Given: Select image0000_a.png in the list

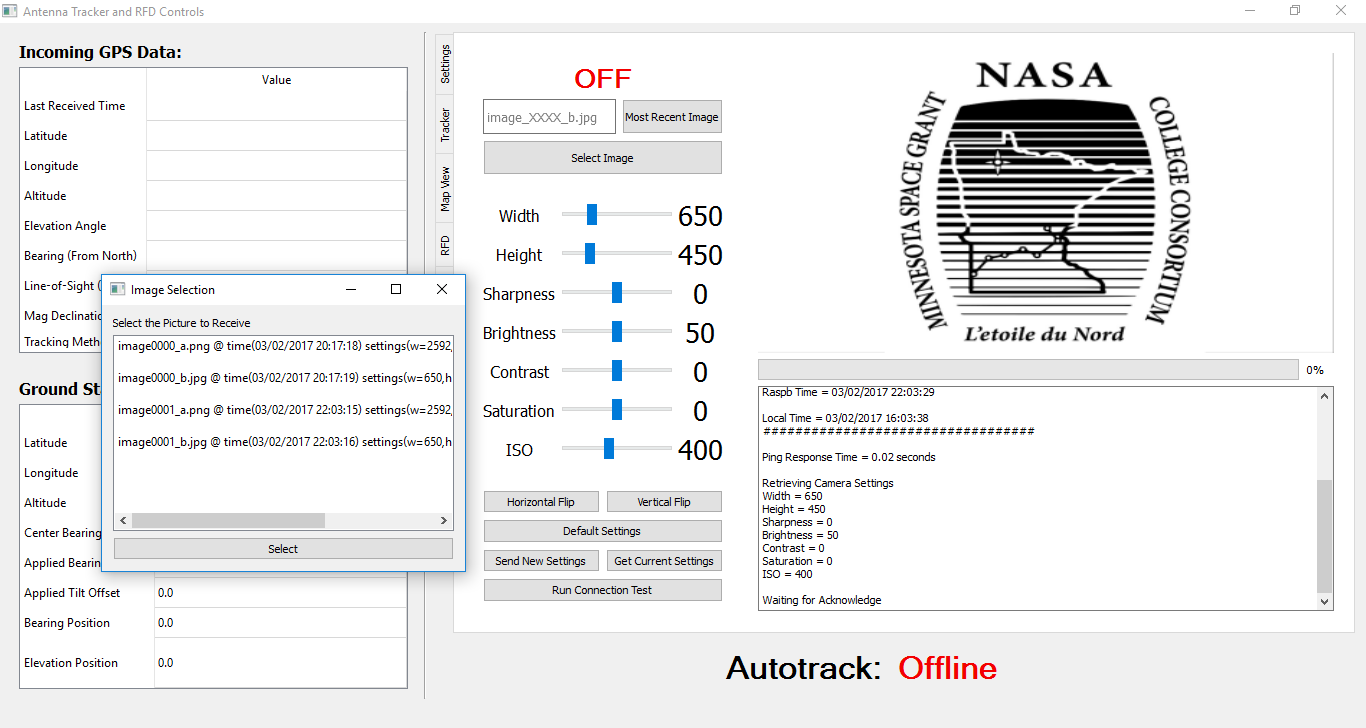Looking at the screenshot, I should coord(283,346).
